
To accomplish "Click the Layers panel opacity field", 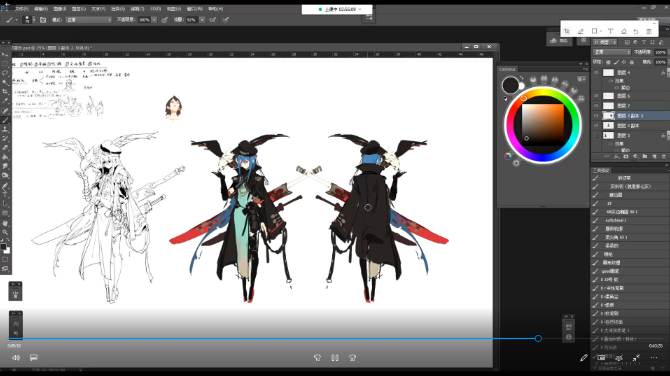I will [660, 52].
